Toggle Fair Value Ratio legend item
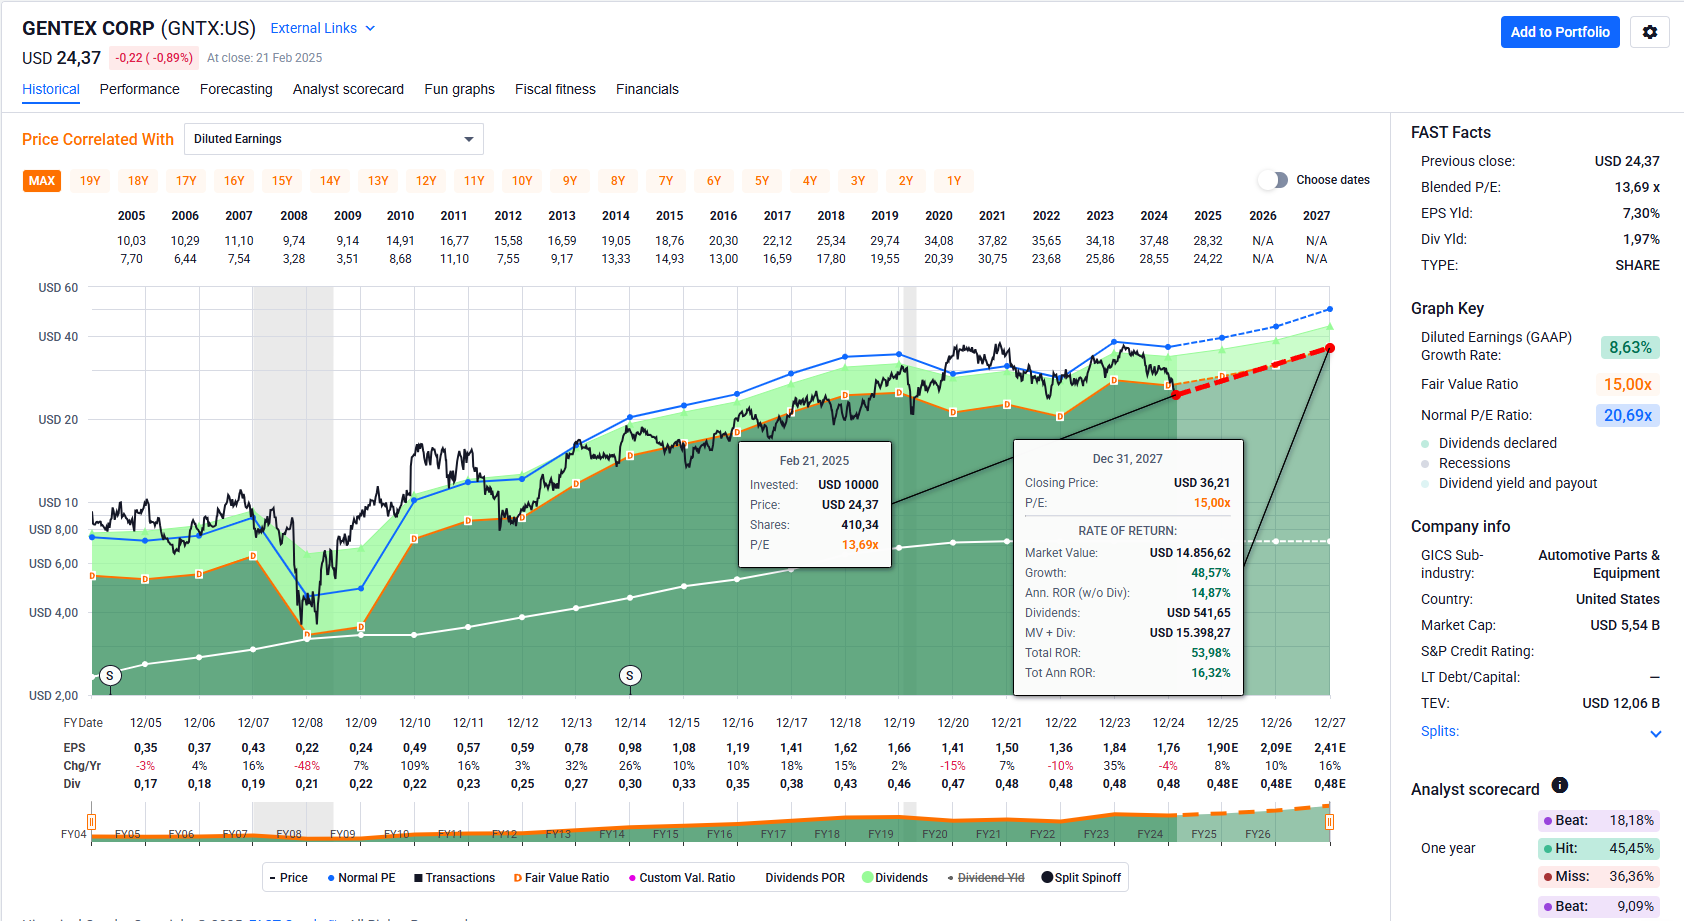The height and width of the screenshot is (921, 1684). tap(561, 878)
